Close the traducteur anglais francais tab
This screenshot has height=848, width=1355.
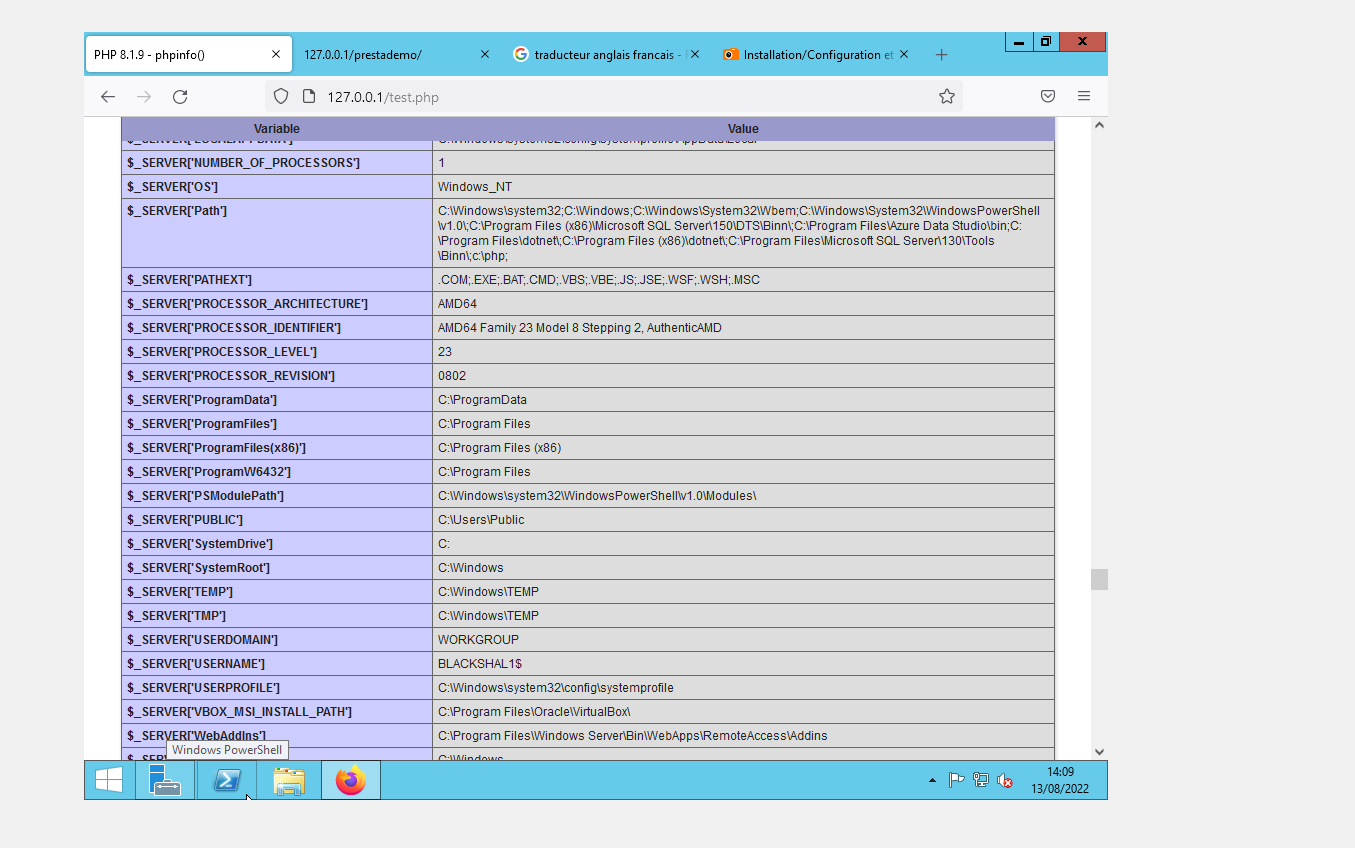(695, 55)
